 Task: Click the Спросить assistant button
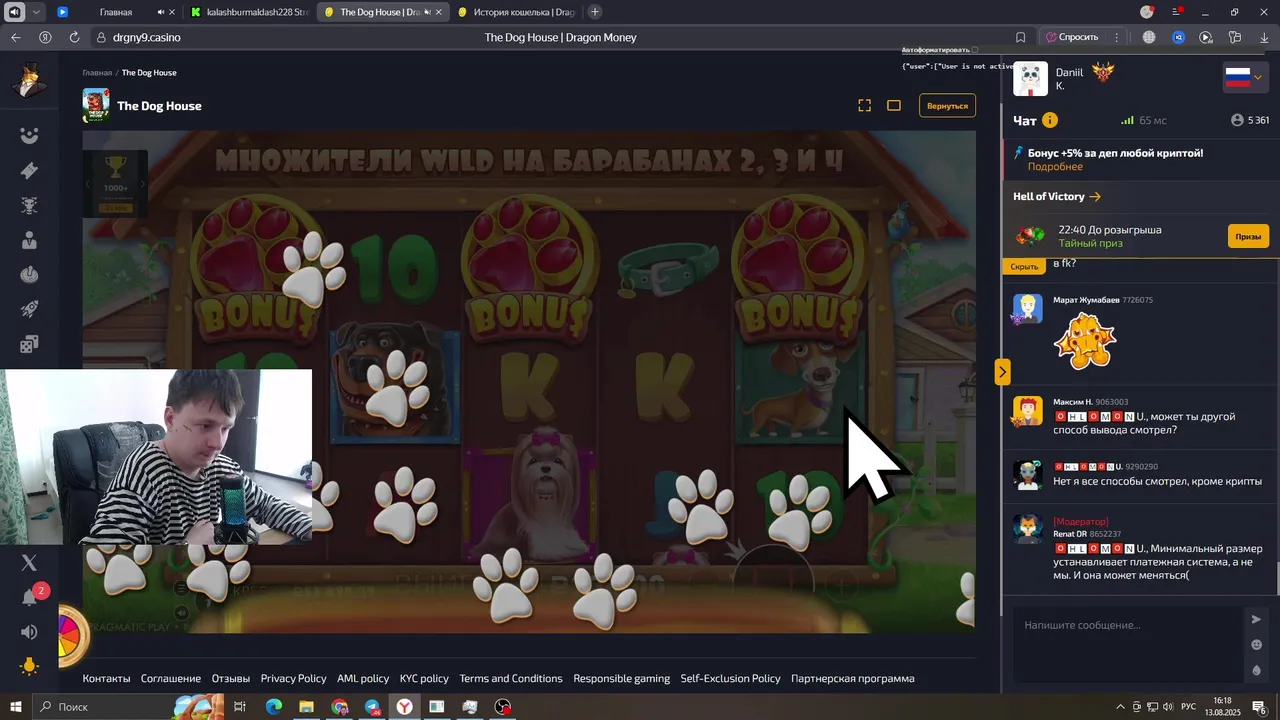point(1072,37)
